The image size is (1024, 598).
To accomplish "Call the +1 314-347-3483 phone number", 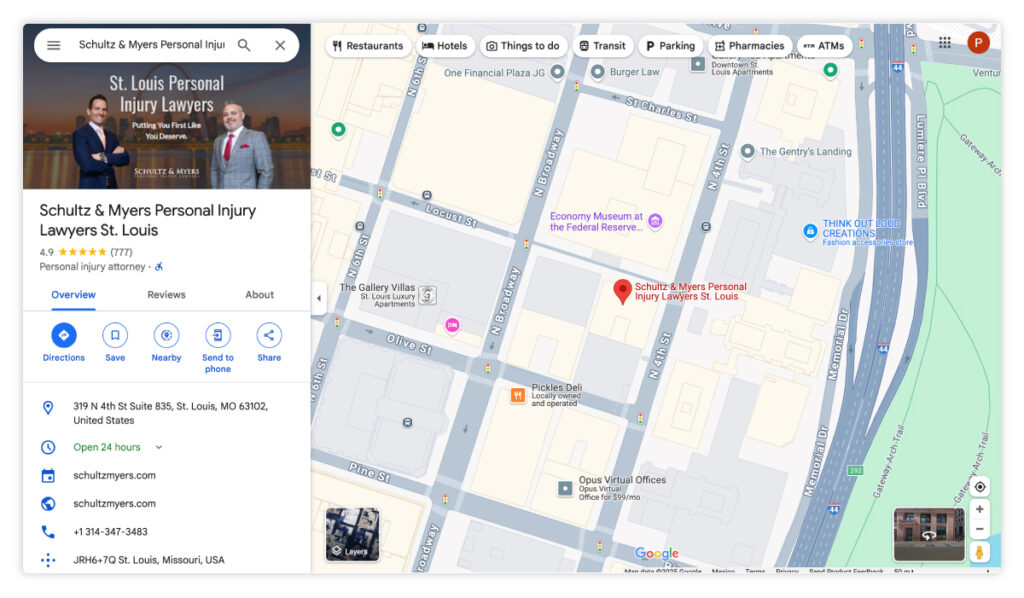I will (110, 531).
